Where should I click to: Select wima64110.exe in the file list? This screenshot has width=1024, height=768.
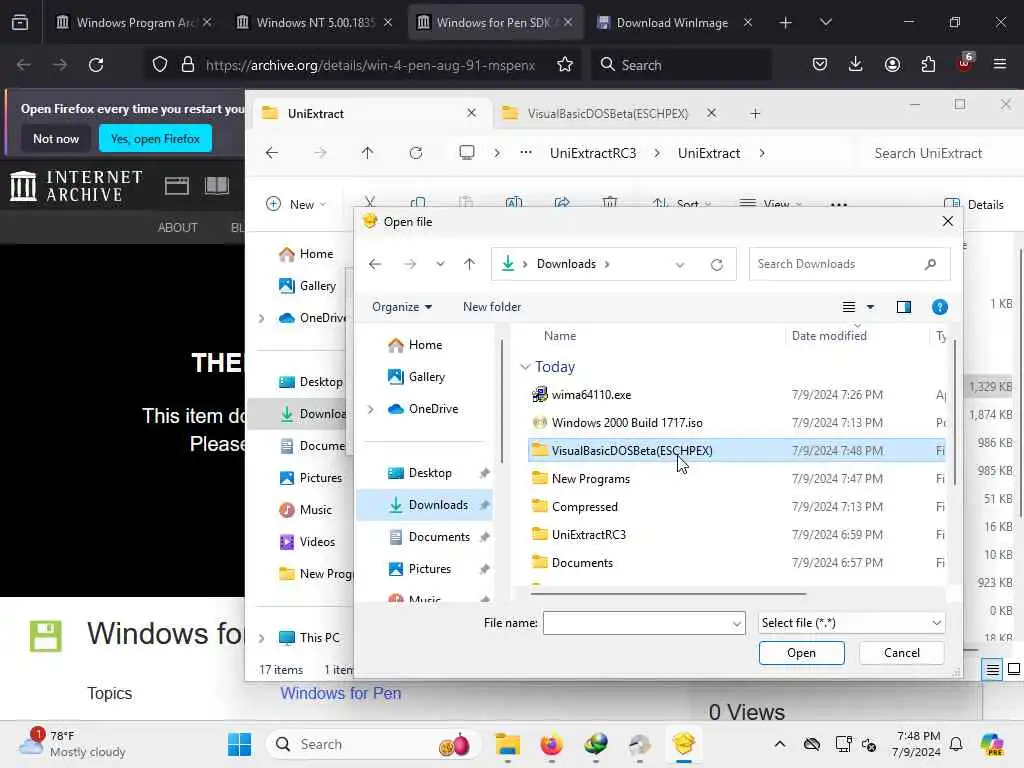click(x=738, y=394)
